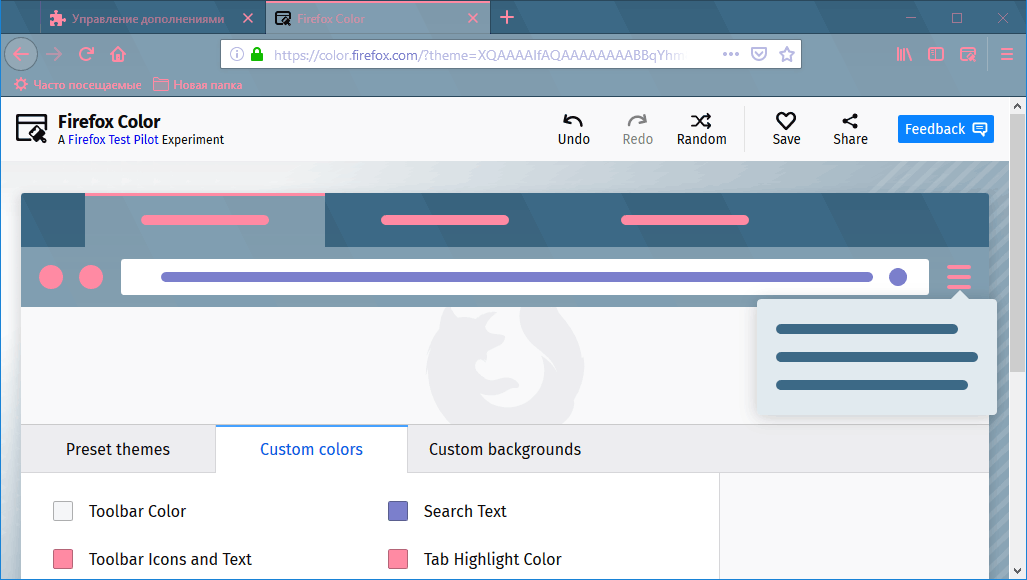Open Часто посещаемые bookmarks

point(77,84)
